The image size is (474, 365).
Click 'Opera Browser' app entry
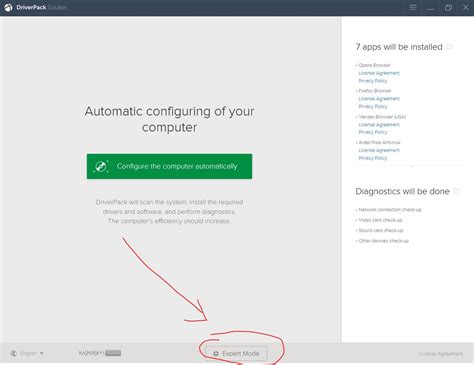[x=374, y=65]
